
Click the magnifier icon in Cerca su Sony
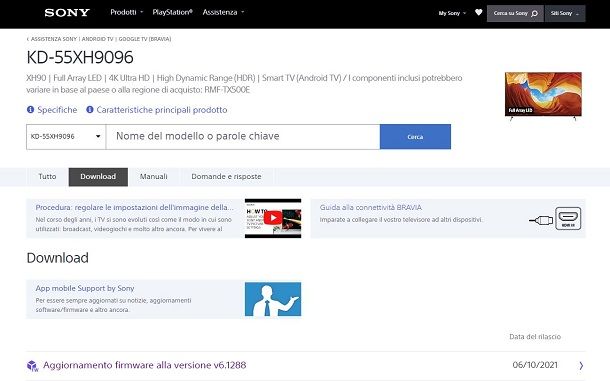tap(535, 14)
